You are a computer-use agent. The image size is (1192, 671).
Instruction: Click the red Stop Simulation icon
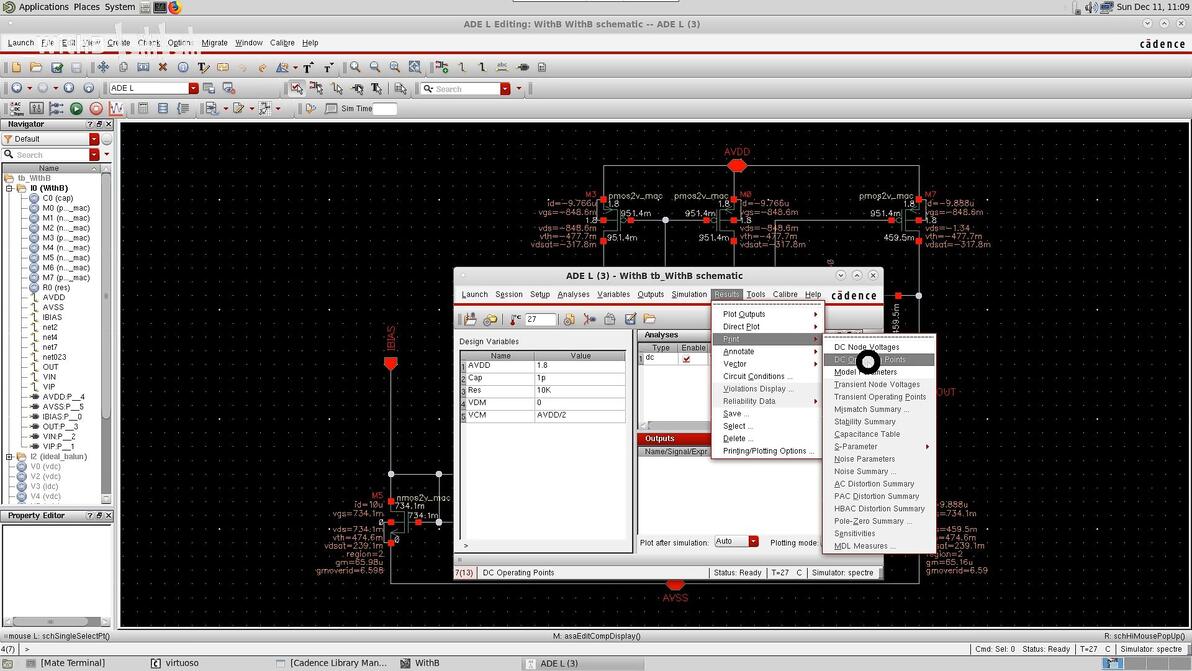point(96,108)
